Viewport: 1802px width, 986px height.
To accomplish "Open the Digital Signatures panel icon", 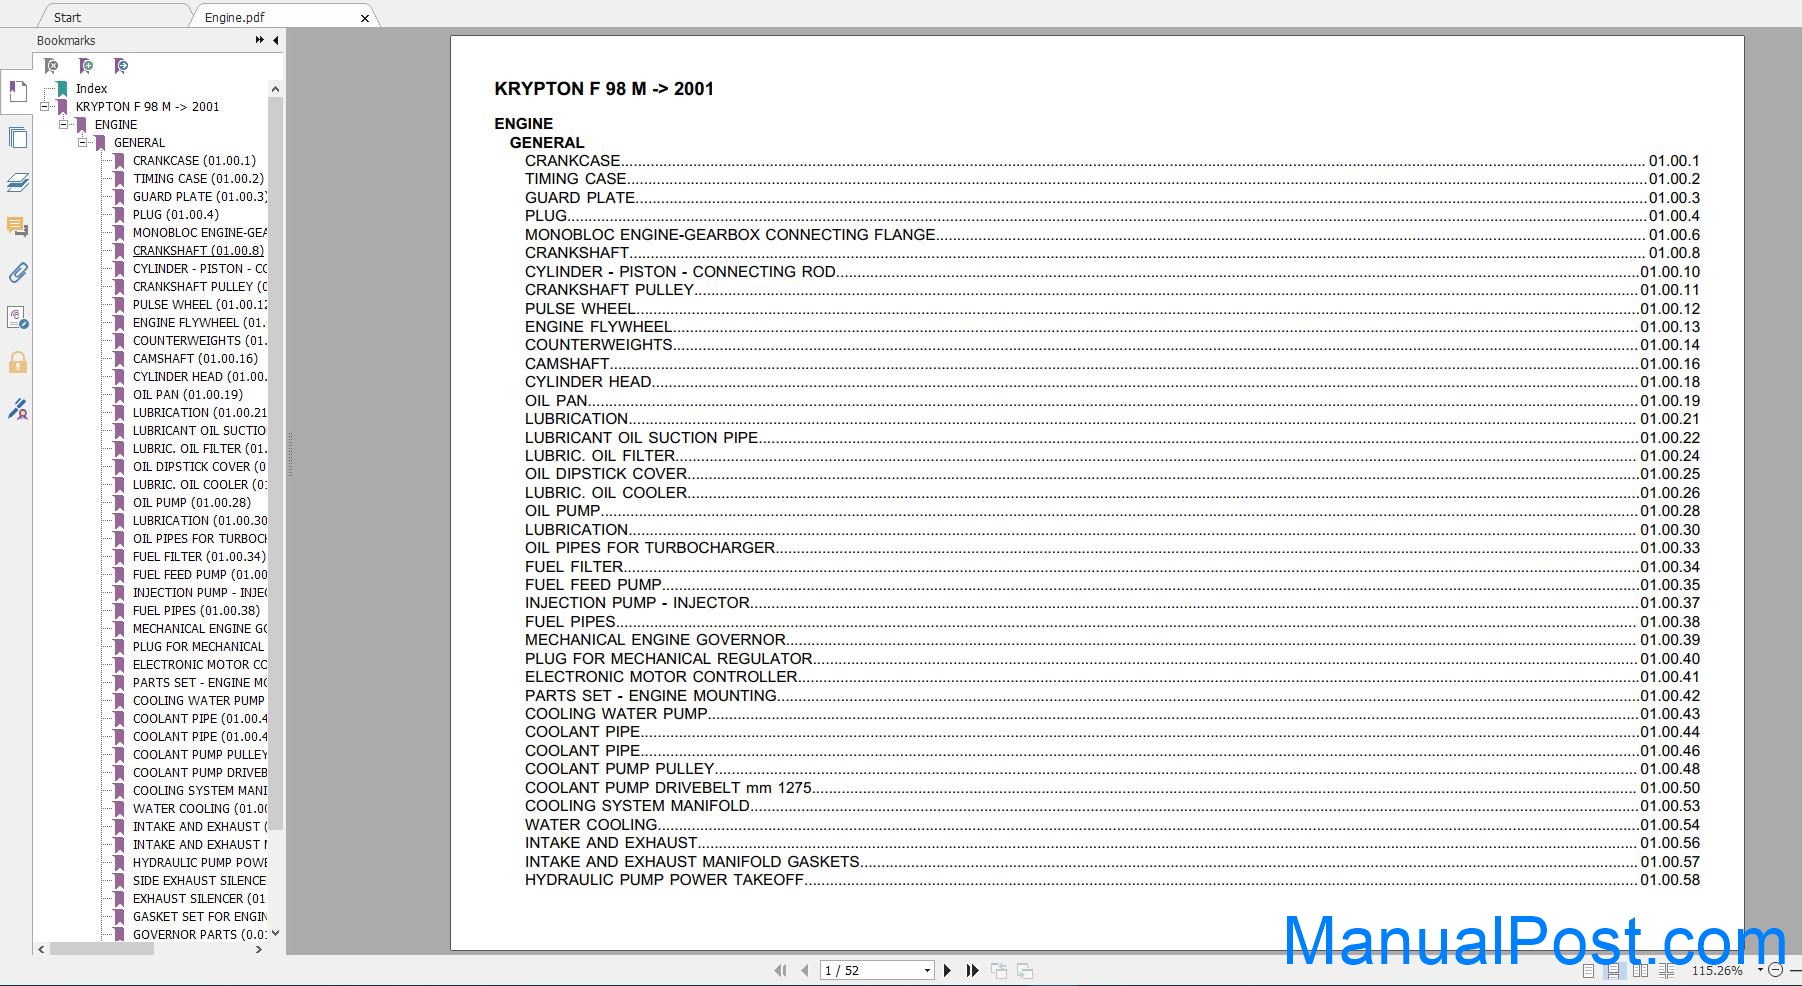I will 17,318.
